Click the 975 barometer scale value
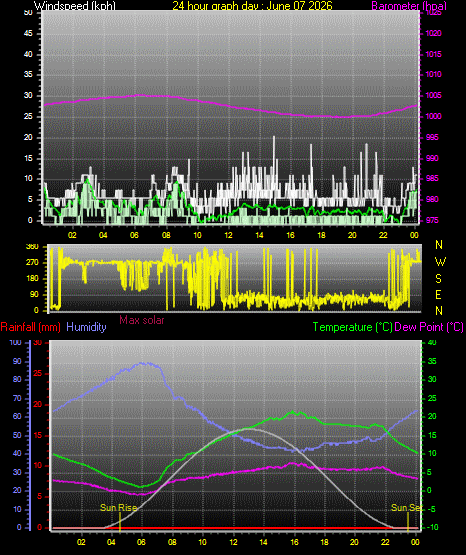 click(x=432, y=221)
